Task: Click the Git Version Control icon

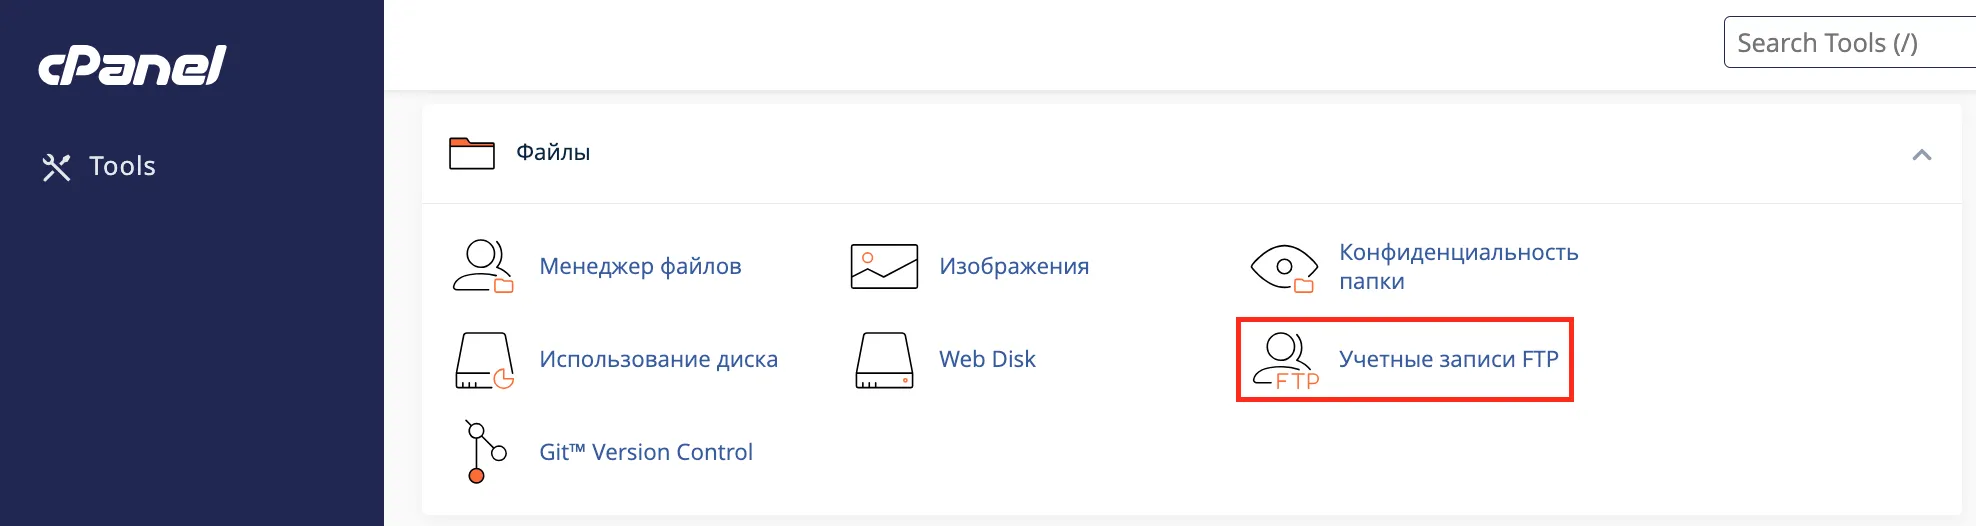Action: tap(484, 452)
